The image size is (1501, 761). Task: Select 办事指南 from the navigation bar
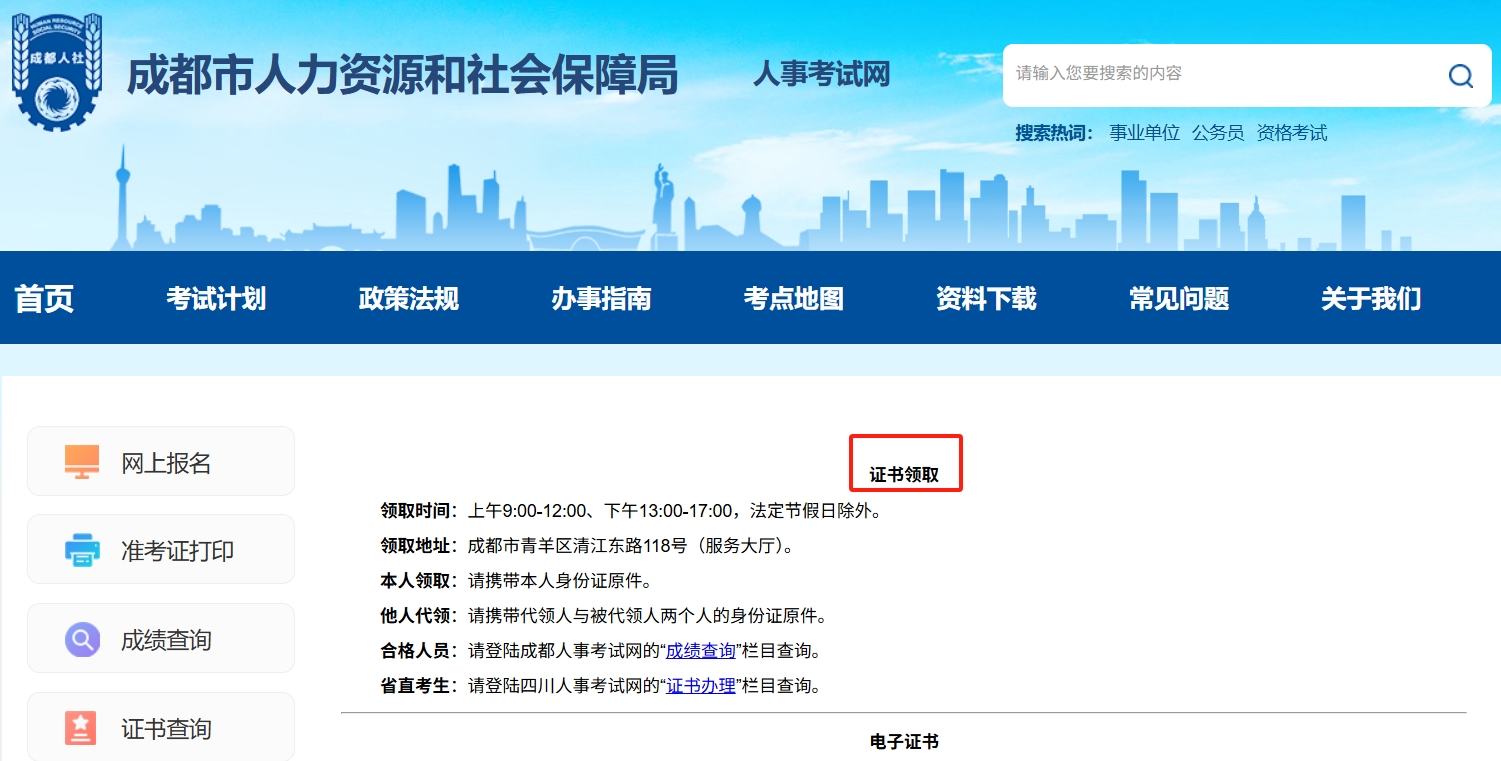coord(601,298)
